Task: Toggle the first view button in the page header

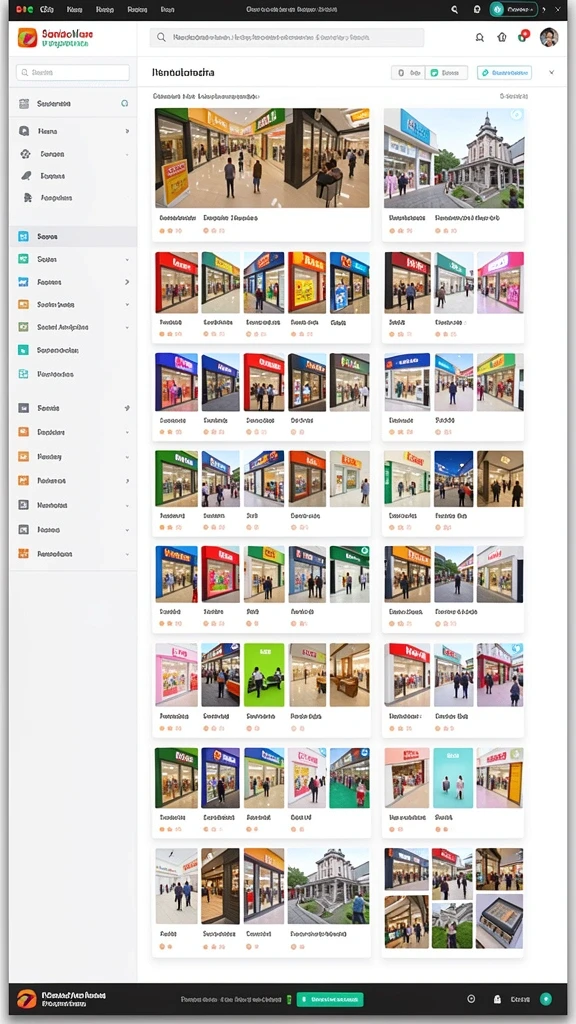Action: 409,72
